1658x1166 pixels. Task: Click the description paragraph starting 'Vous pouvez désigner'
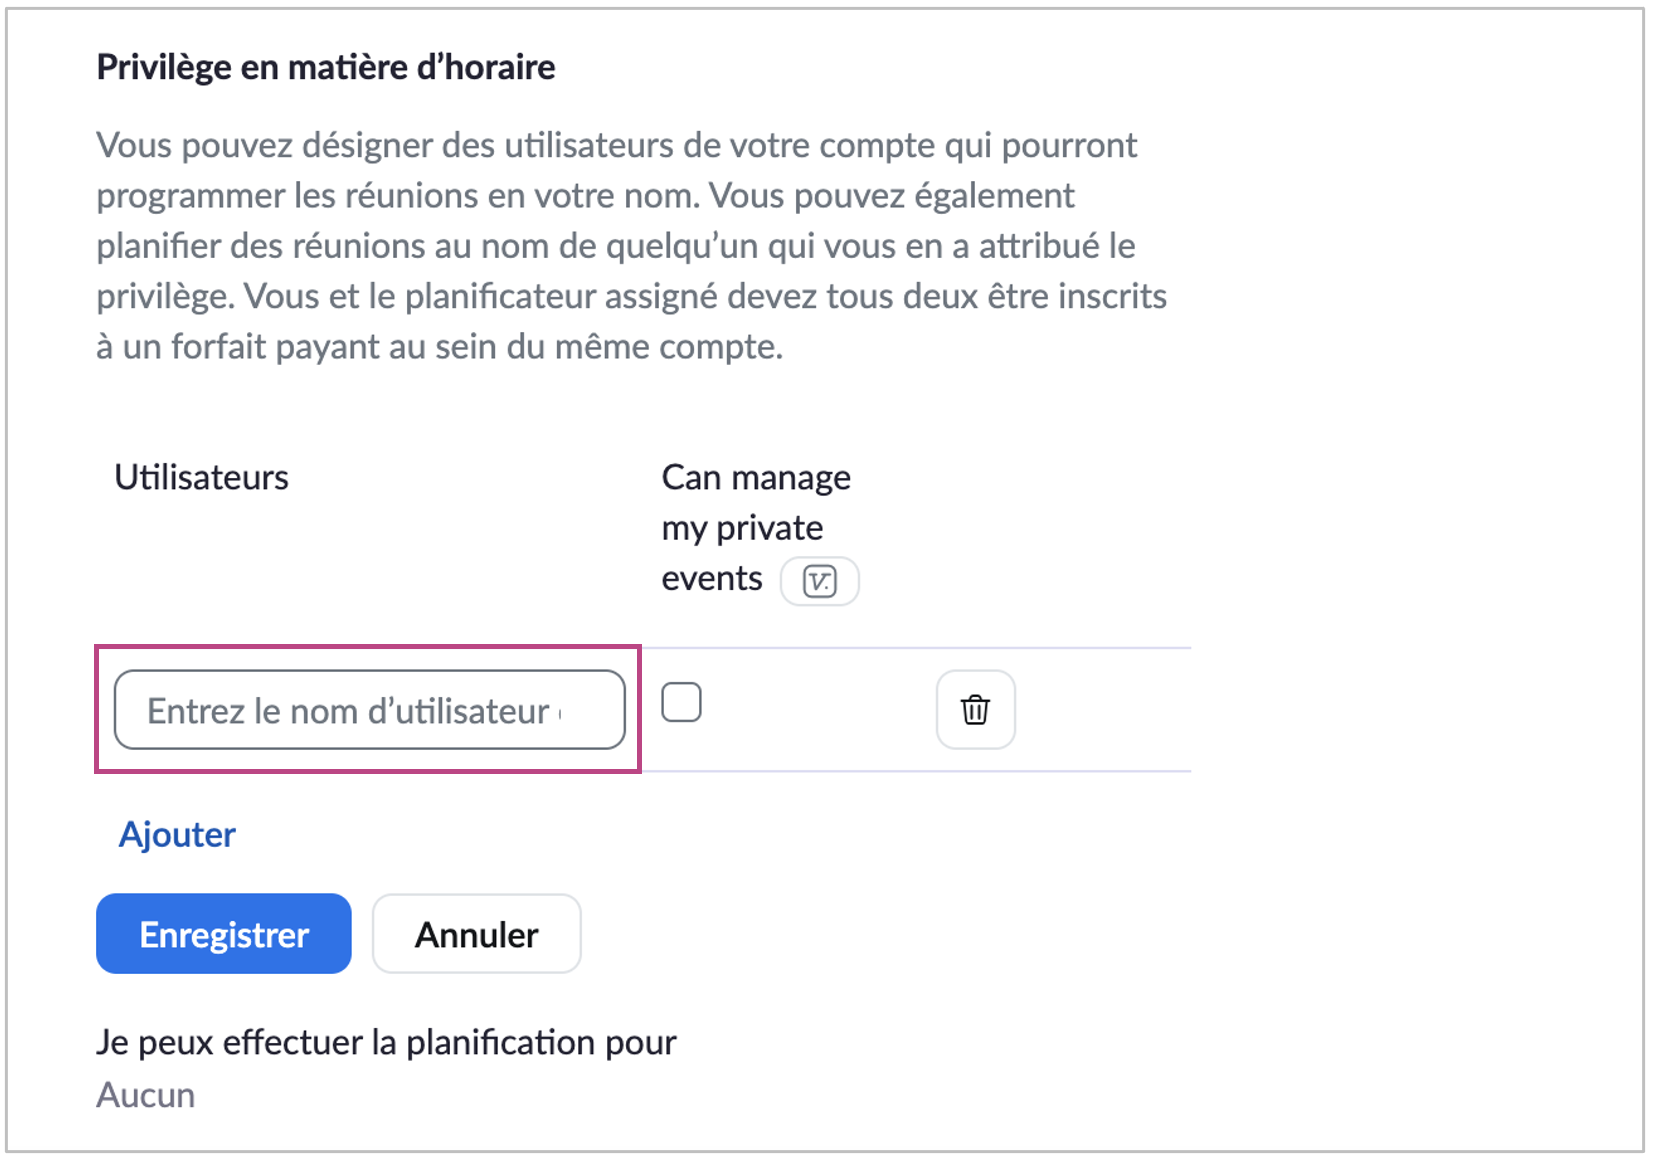point(630,245)
